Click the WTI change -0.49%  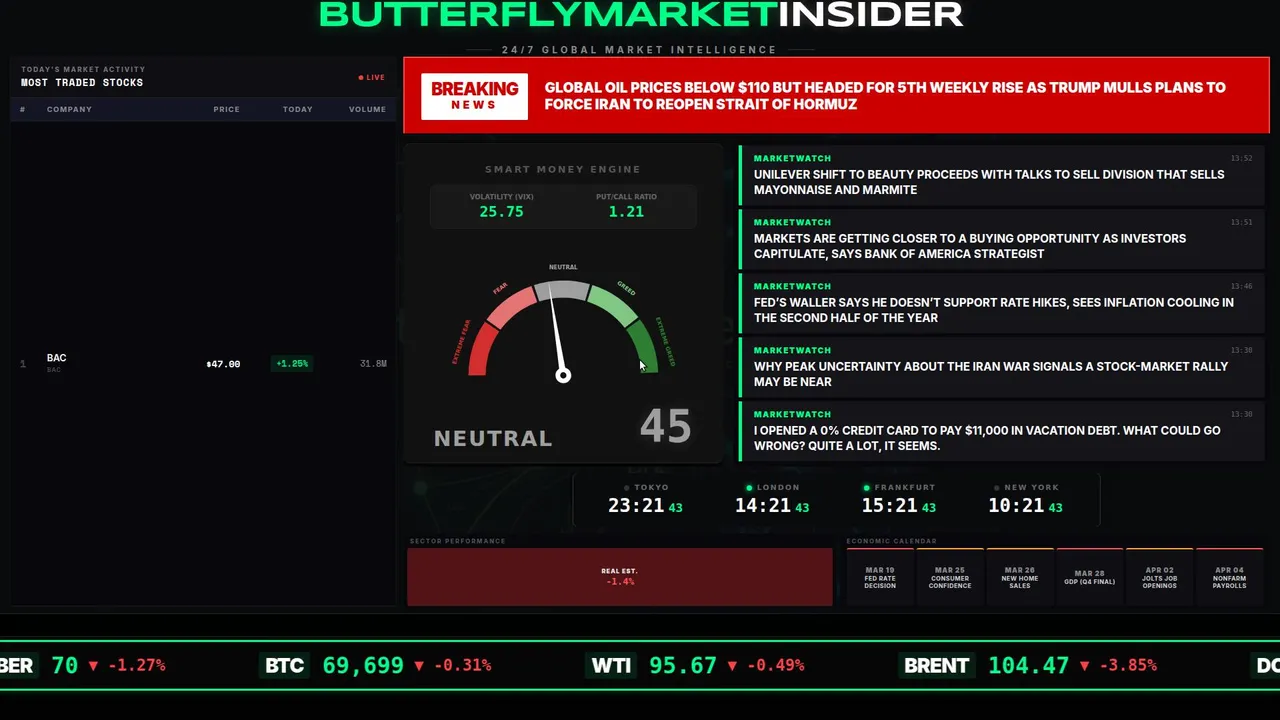777,665
